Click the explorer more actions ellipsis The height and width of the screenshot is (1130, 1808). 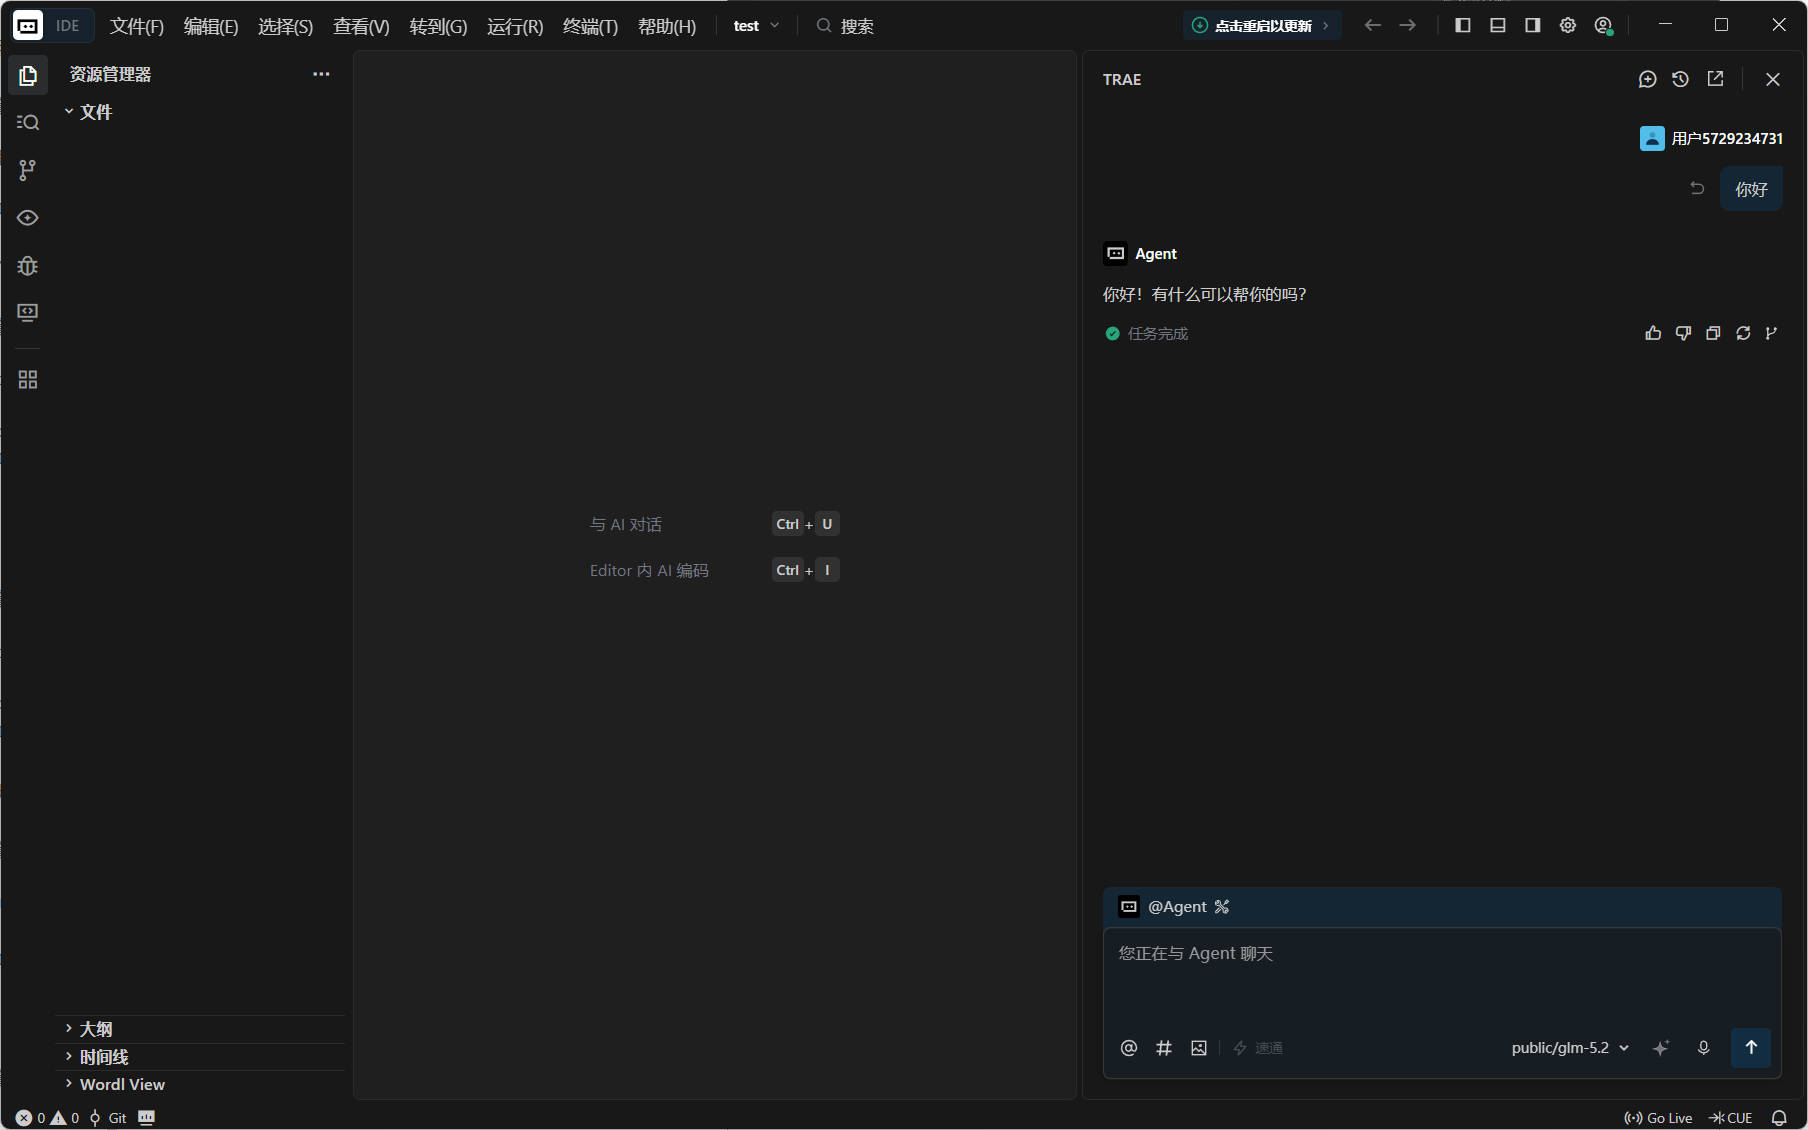321,74
